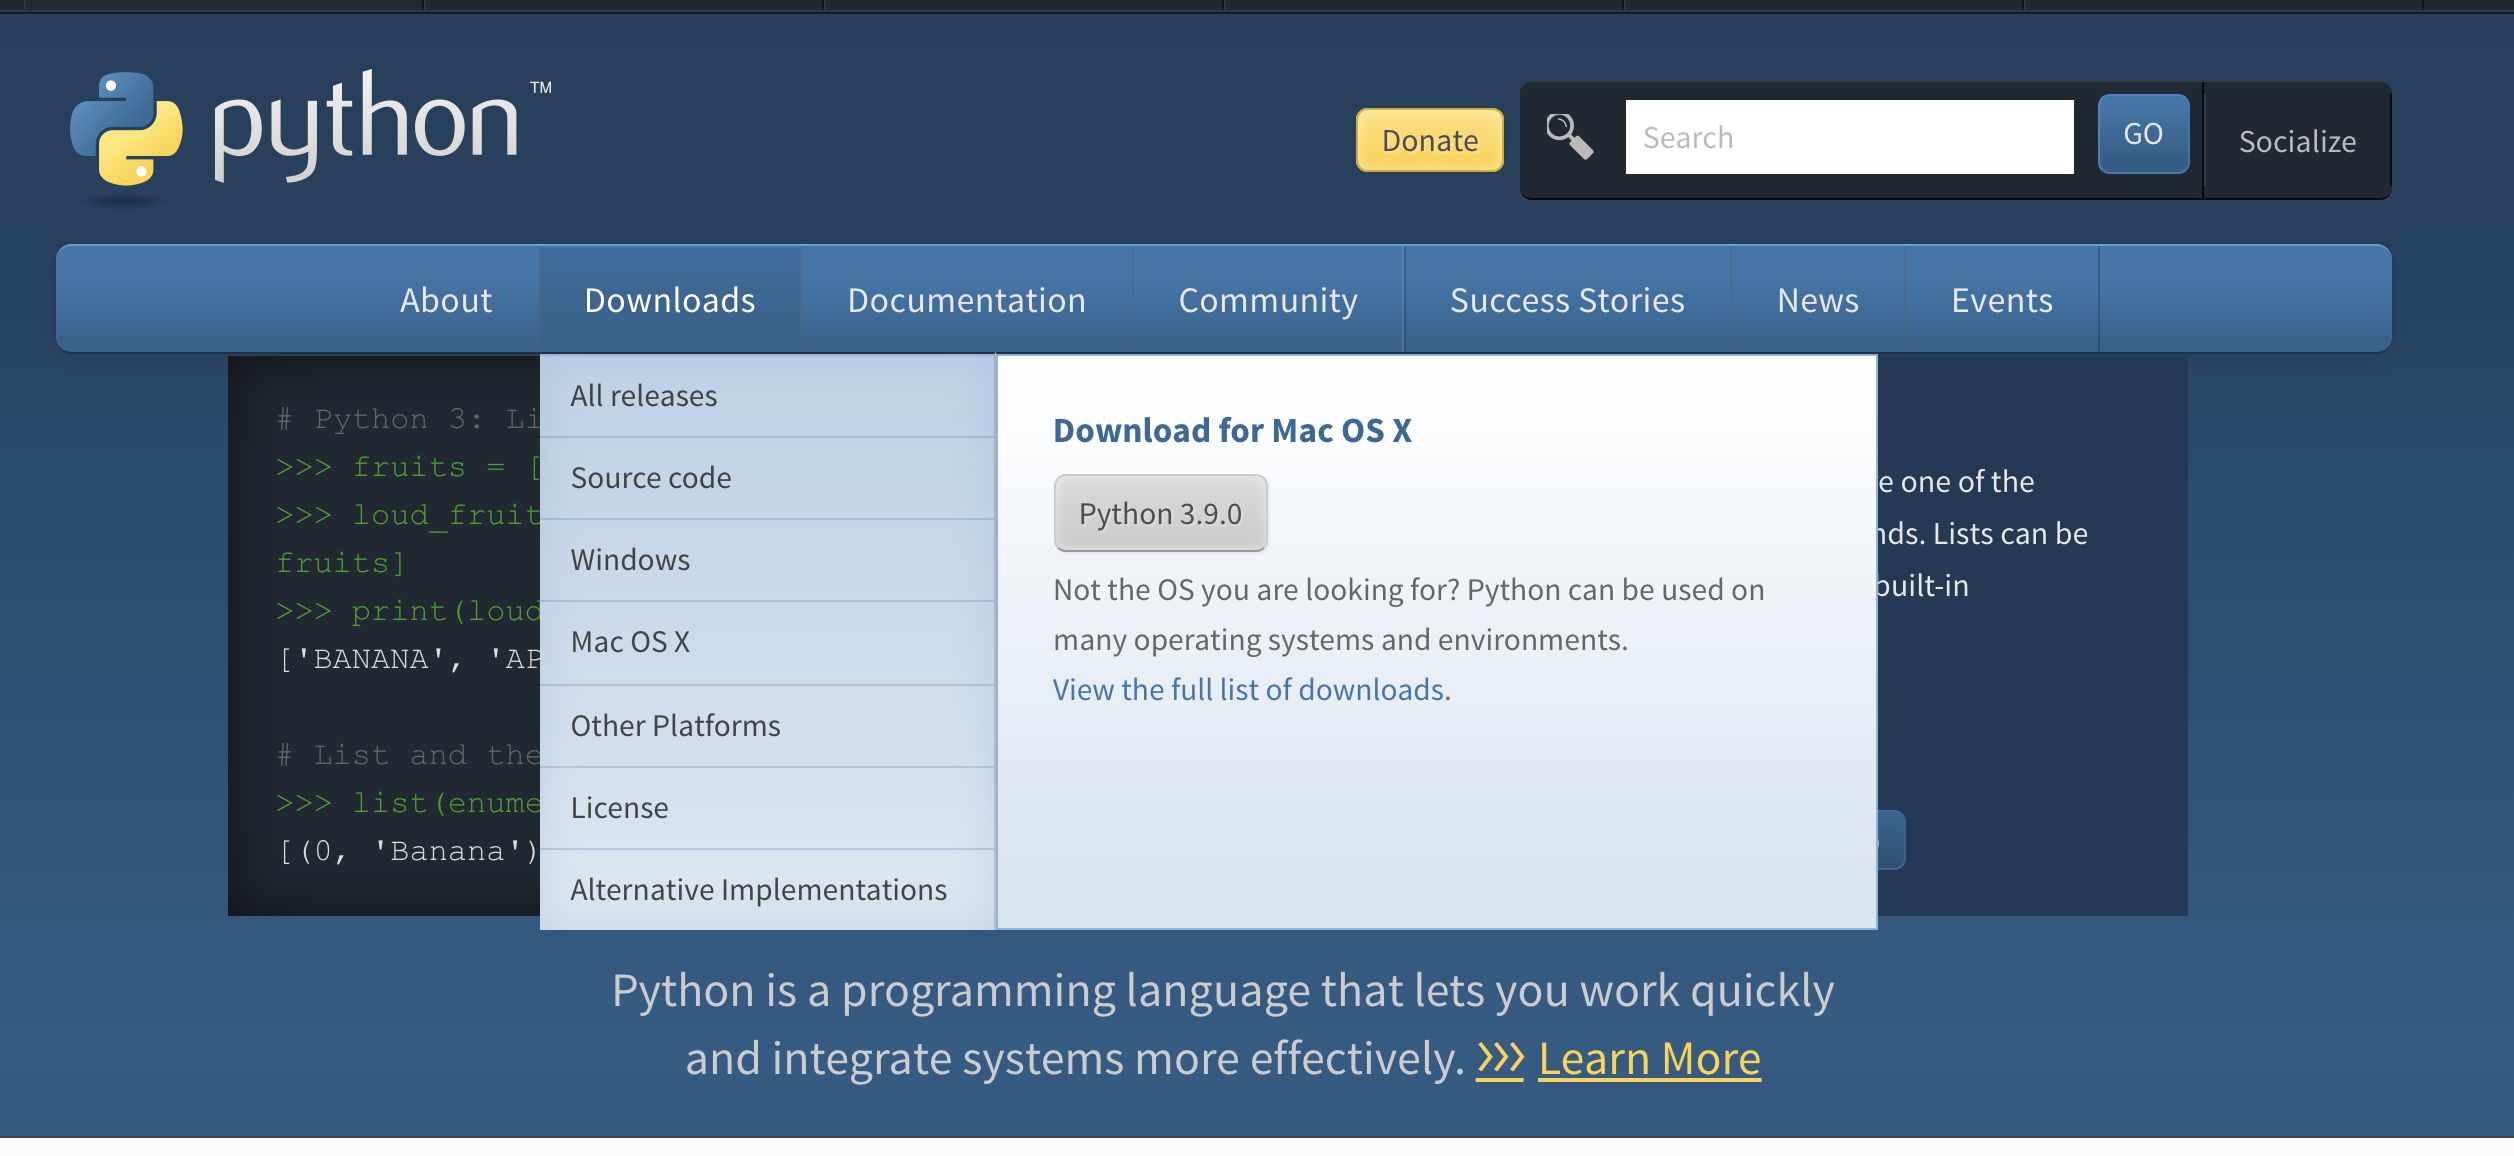The width and height of the screenshot is (2514, 1156).
Task: Focus the Search text field
Action: pos(1848,137)
